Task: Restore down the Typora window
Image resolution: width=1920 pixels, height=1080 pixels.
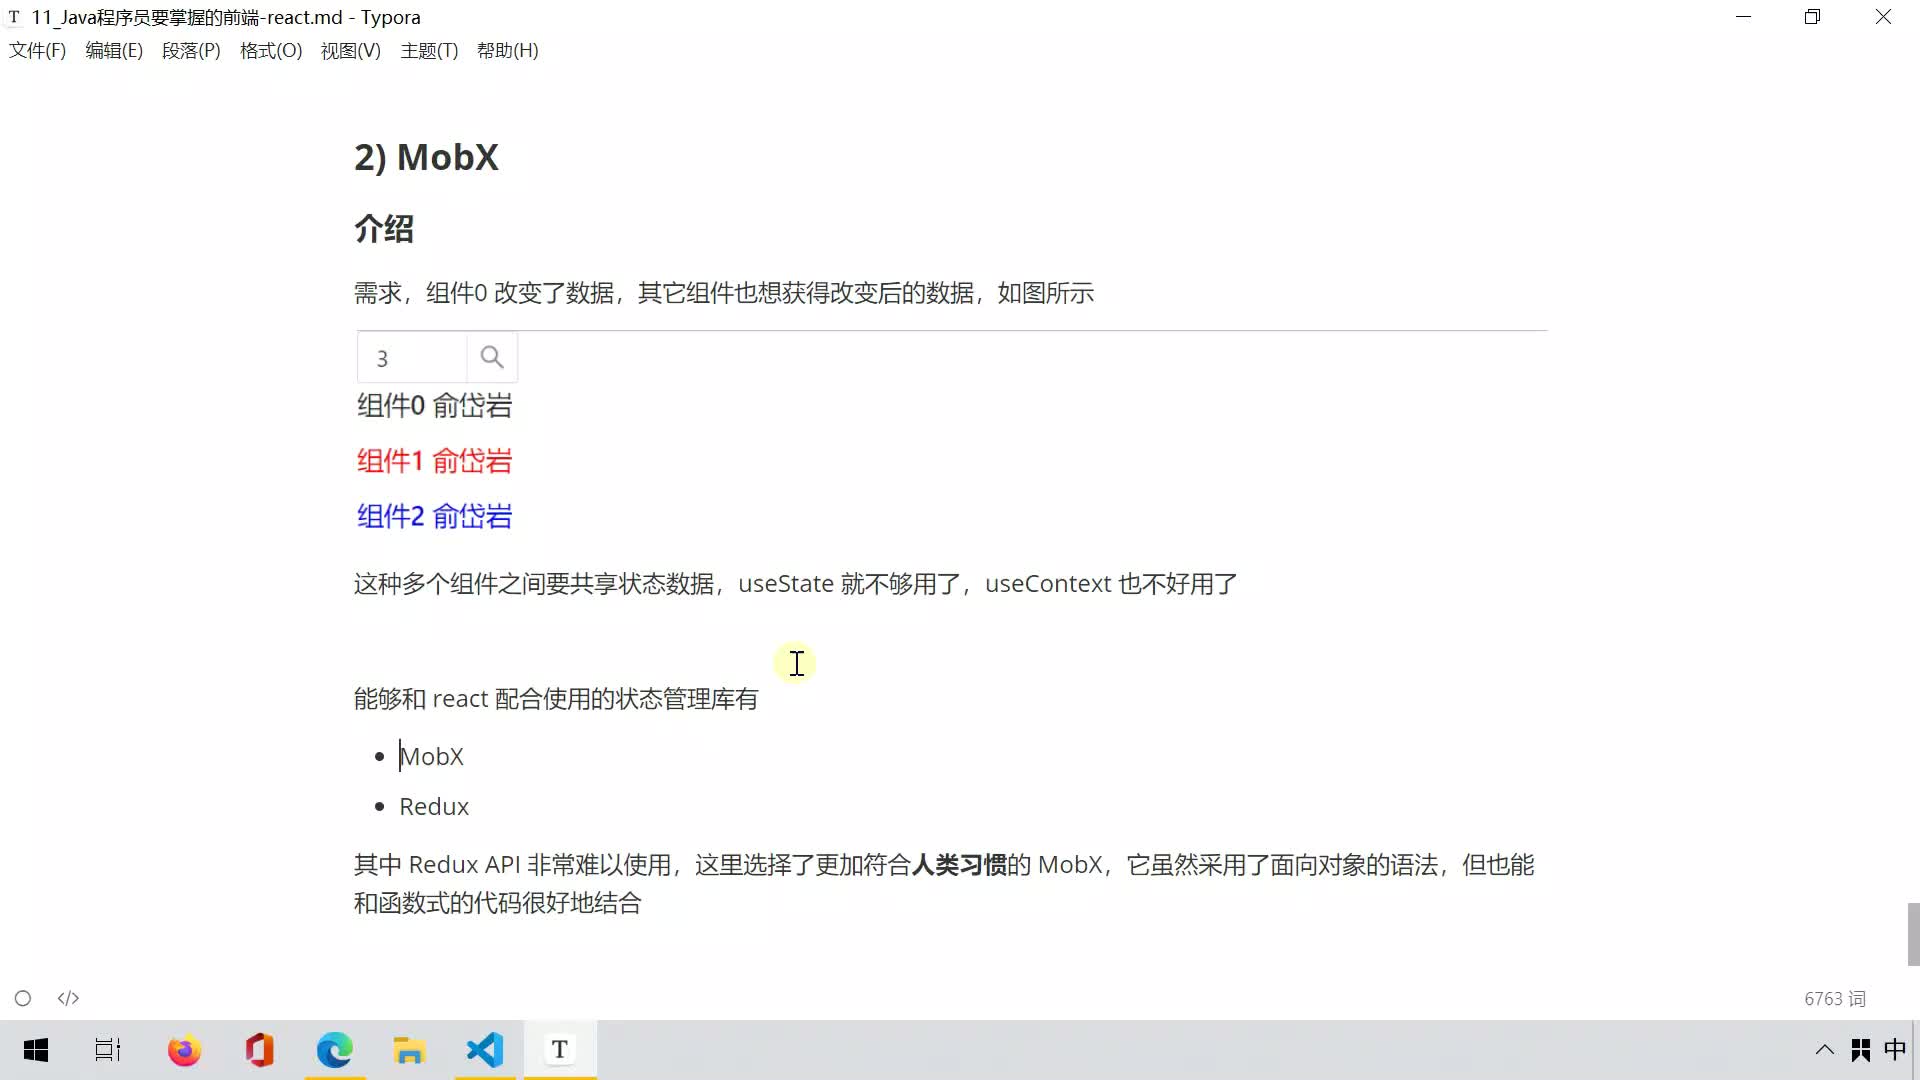Action: coord(1813,17)
